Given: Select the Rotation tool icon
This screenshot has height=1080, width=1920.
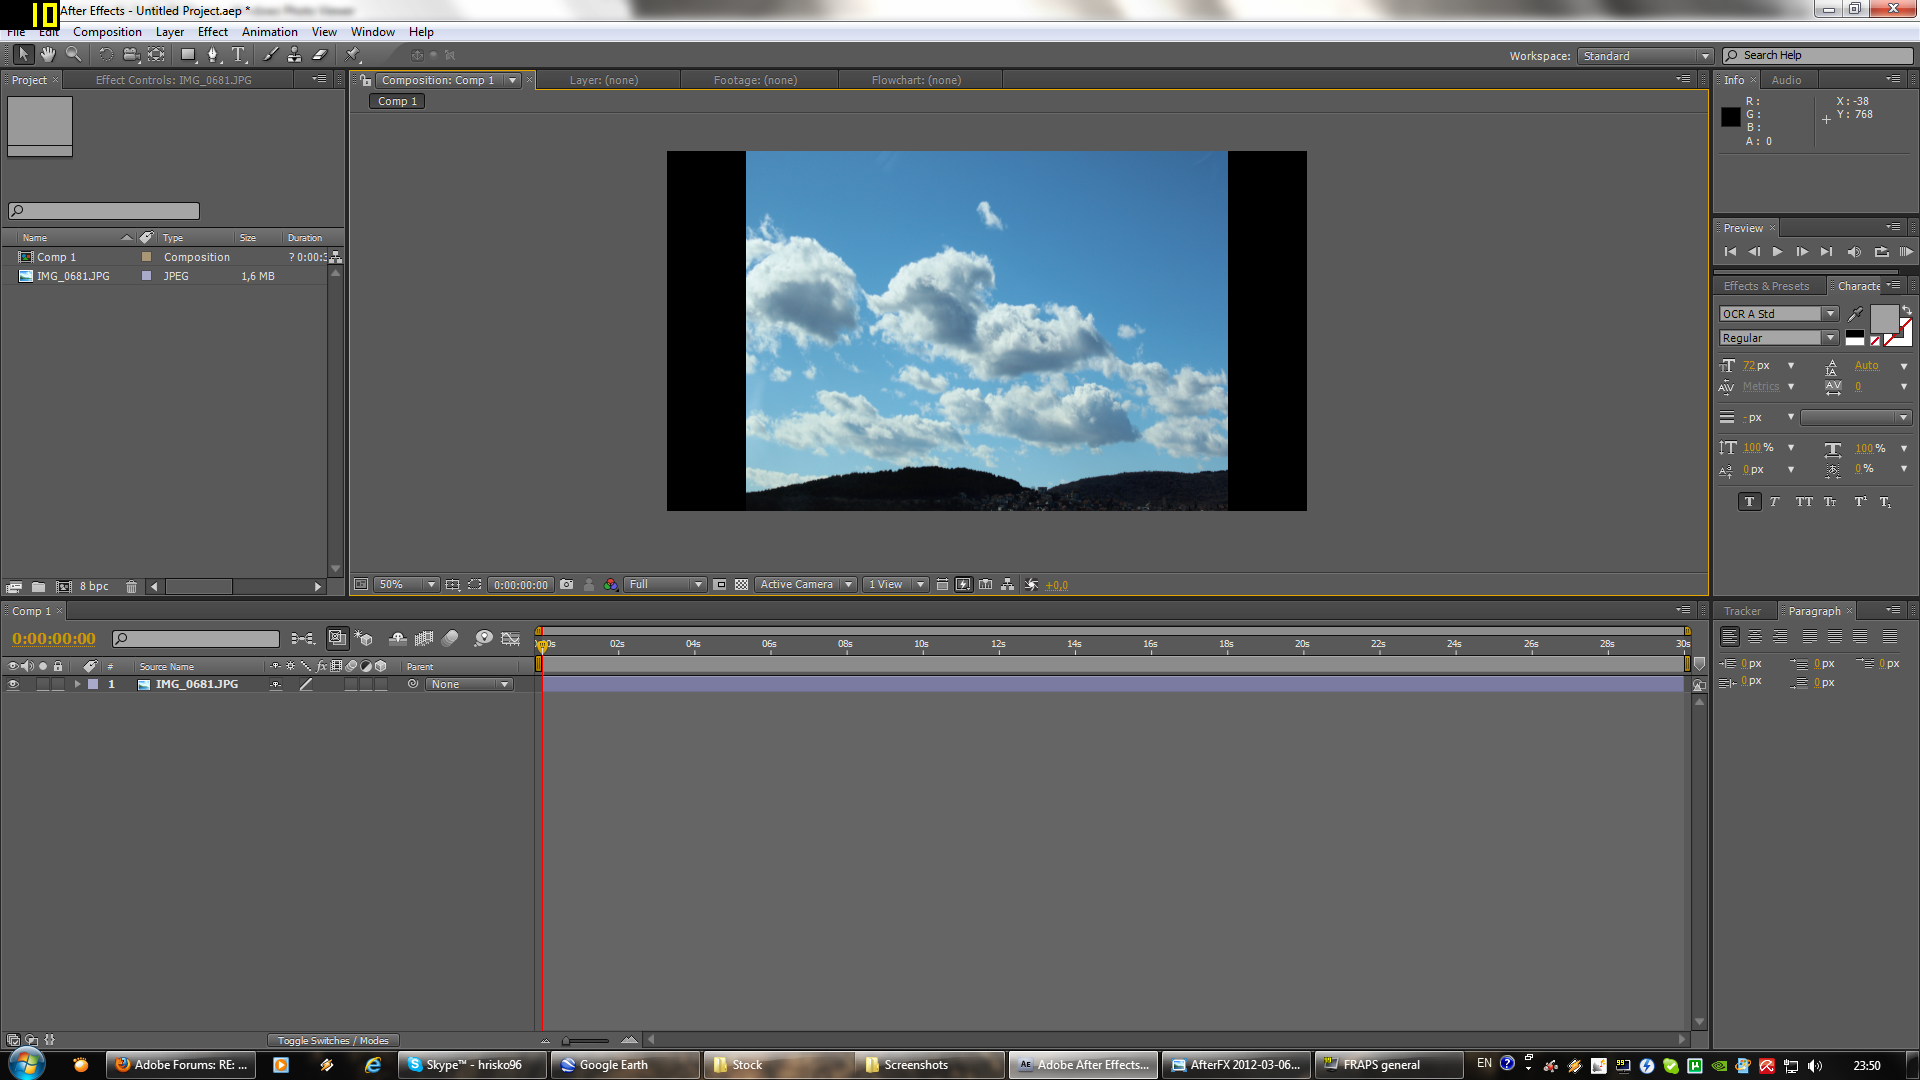Looking at the screenshot, I should click(103, 54).
